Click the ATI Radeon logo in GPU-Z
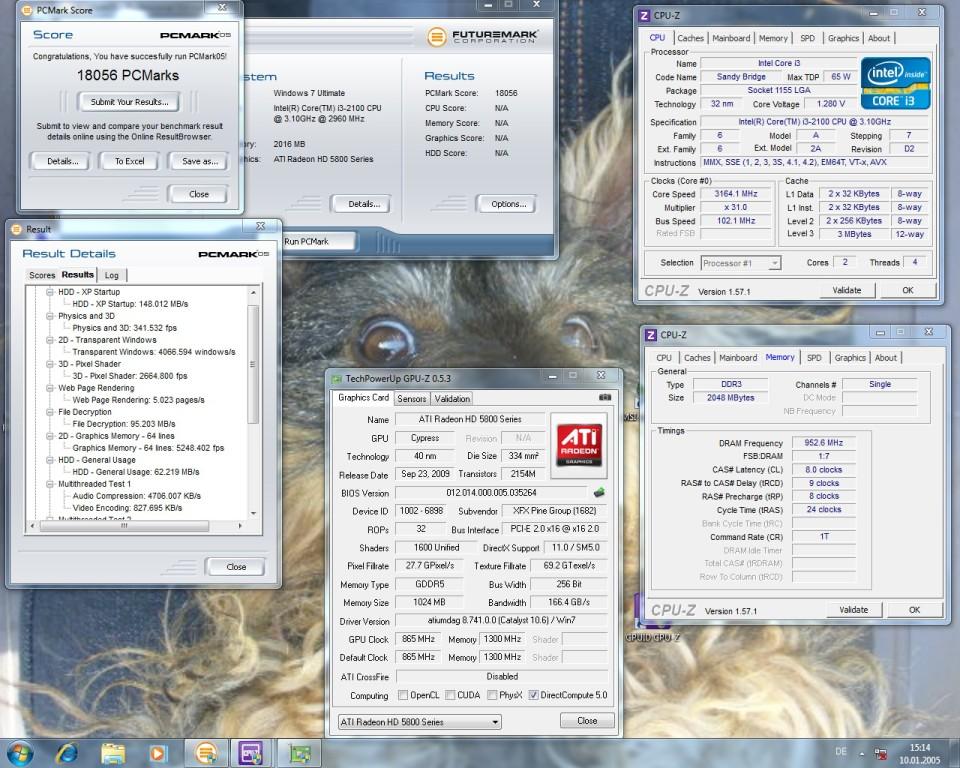Viewport: 960px width, 768px height. 579,445
